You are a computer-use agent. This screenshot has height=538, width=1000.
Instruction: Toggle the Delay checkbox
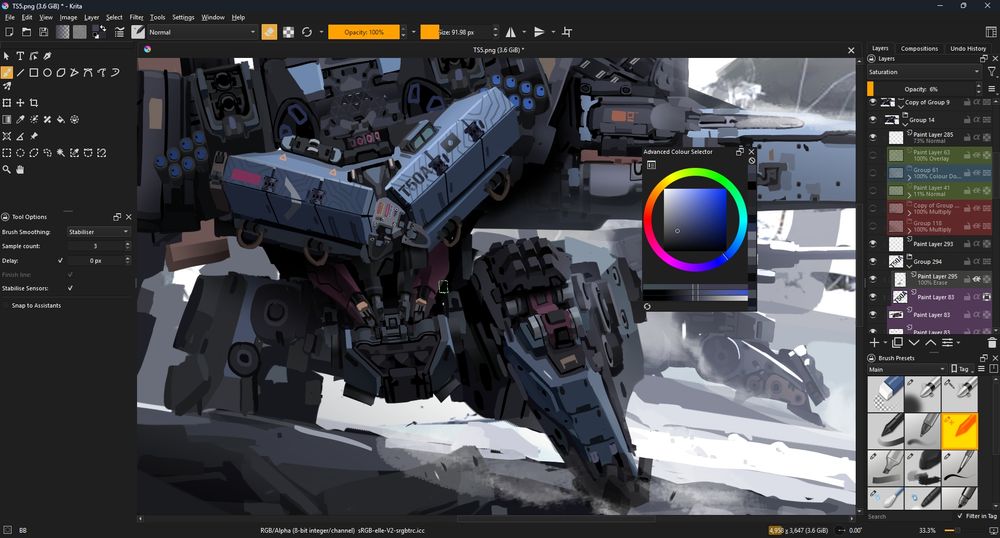click(x=61, y=261)
